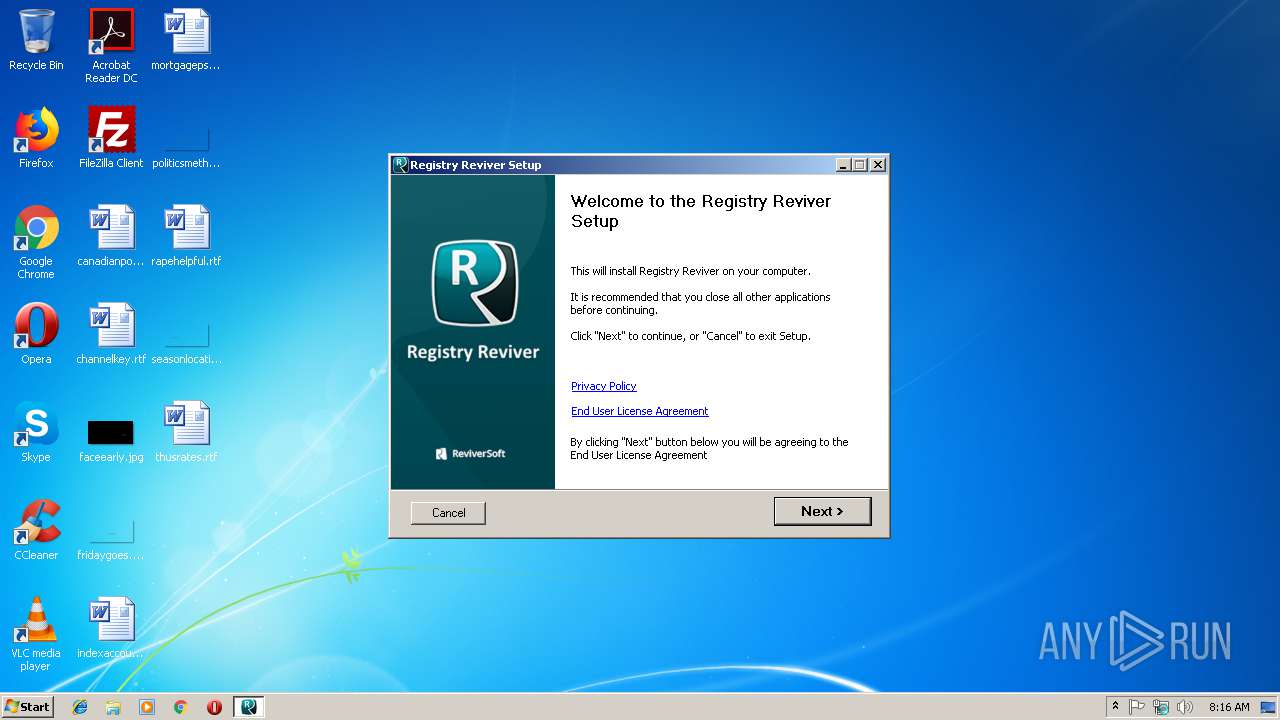Show hidden tray icons arrow
This screenshot has height=720, width=1280.
1115,707
